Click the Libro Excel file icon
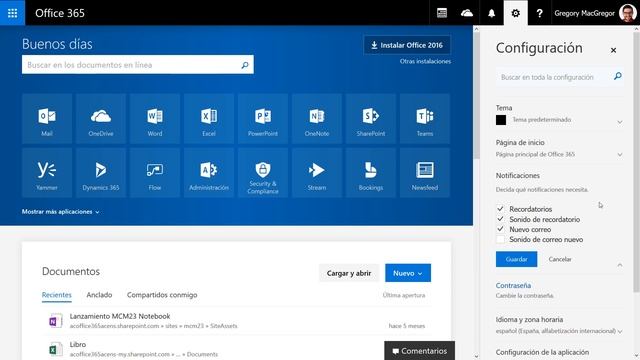The height and width of the screenshot is (360, 640). coord(55,349)
